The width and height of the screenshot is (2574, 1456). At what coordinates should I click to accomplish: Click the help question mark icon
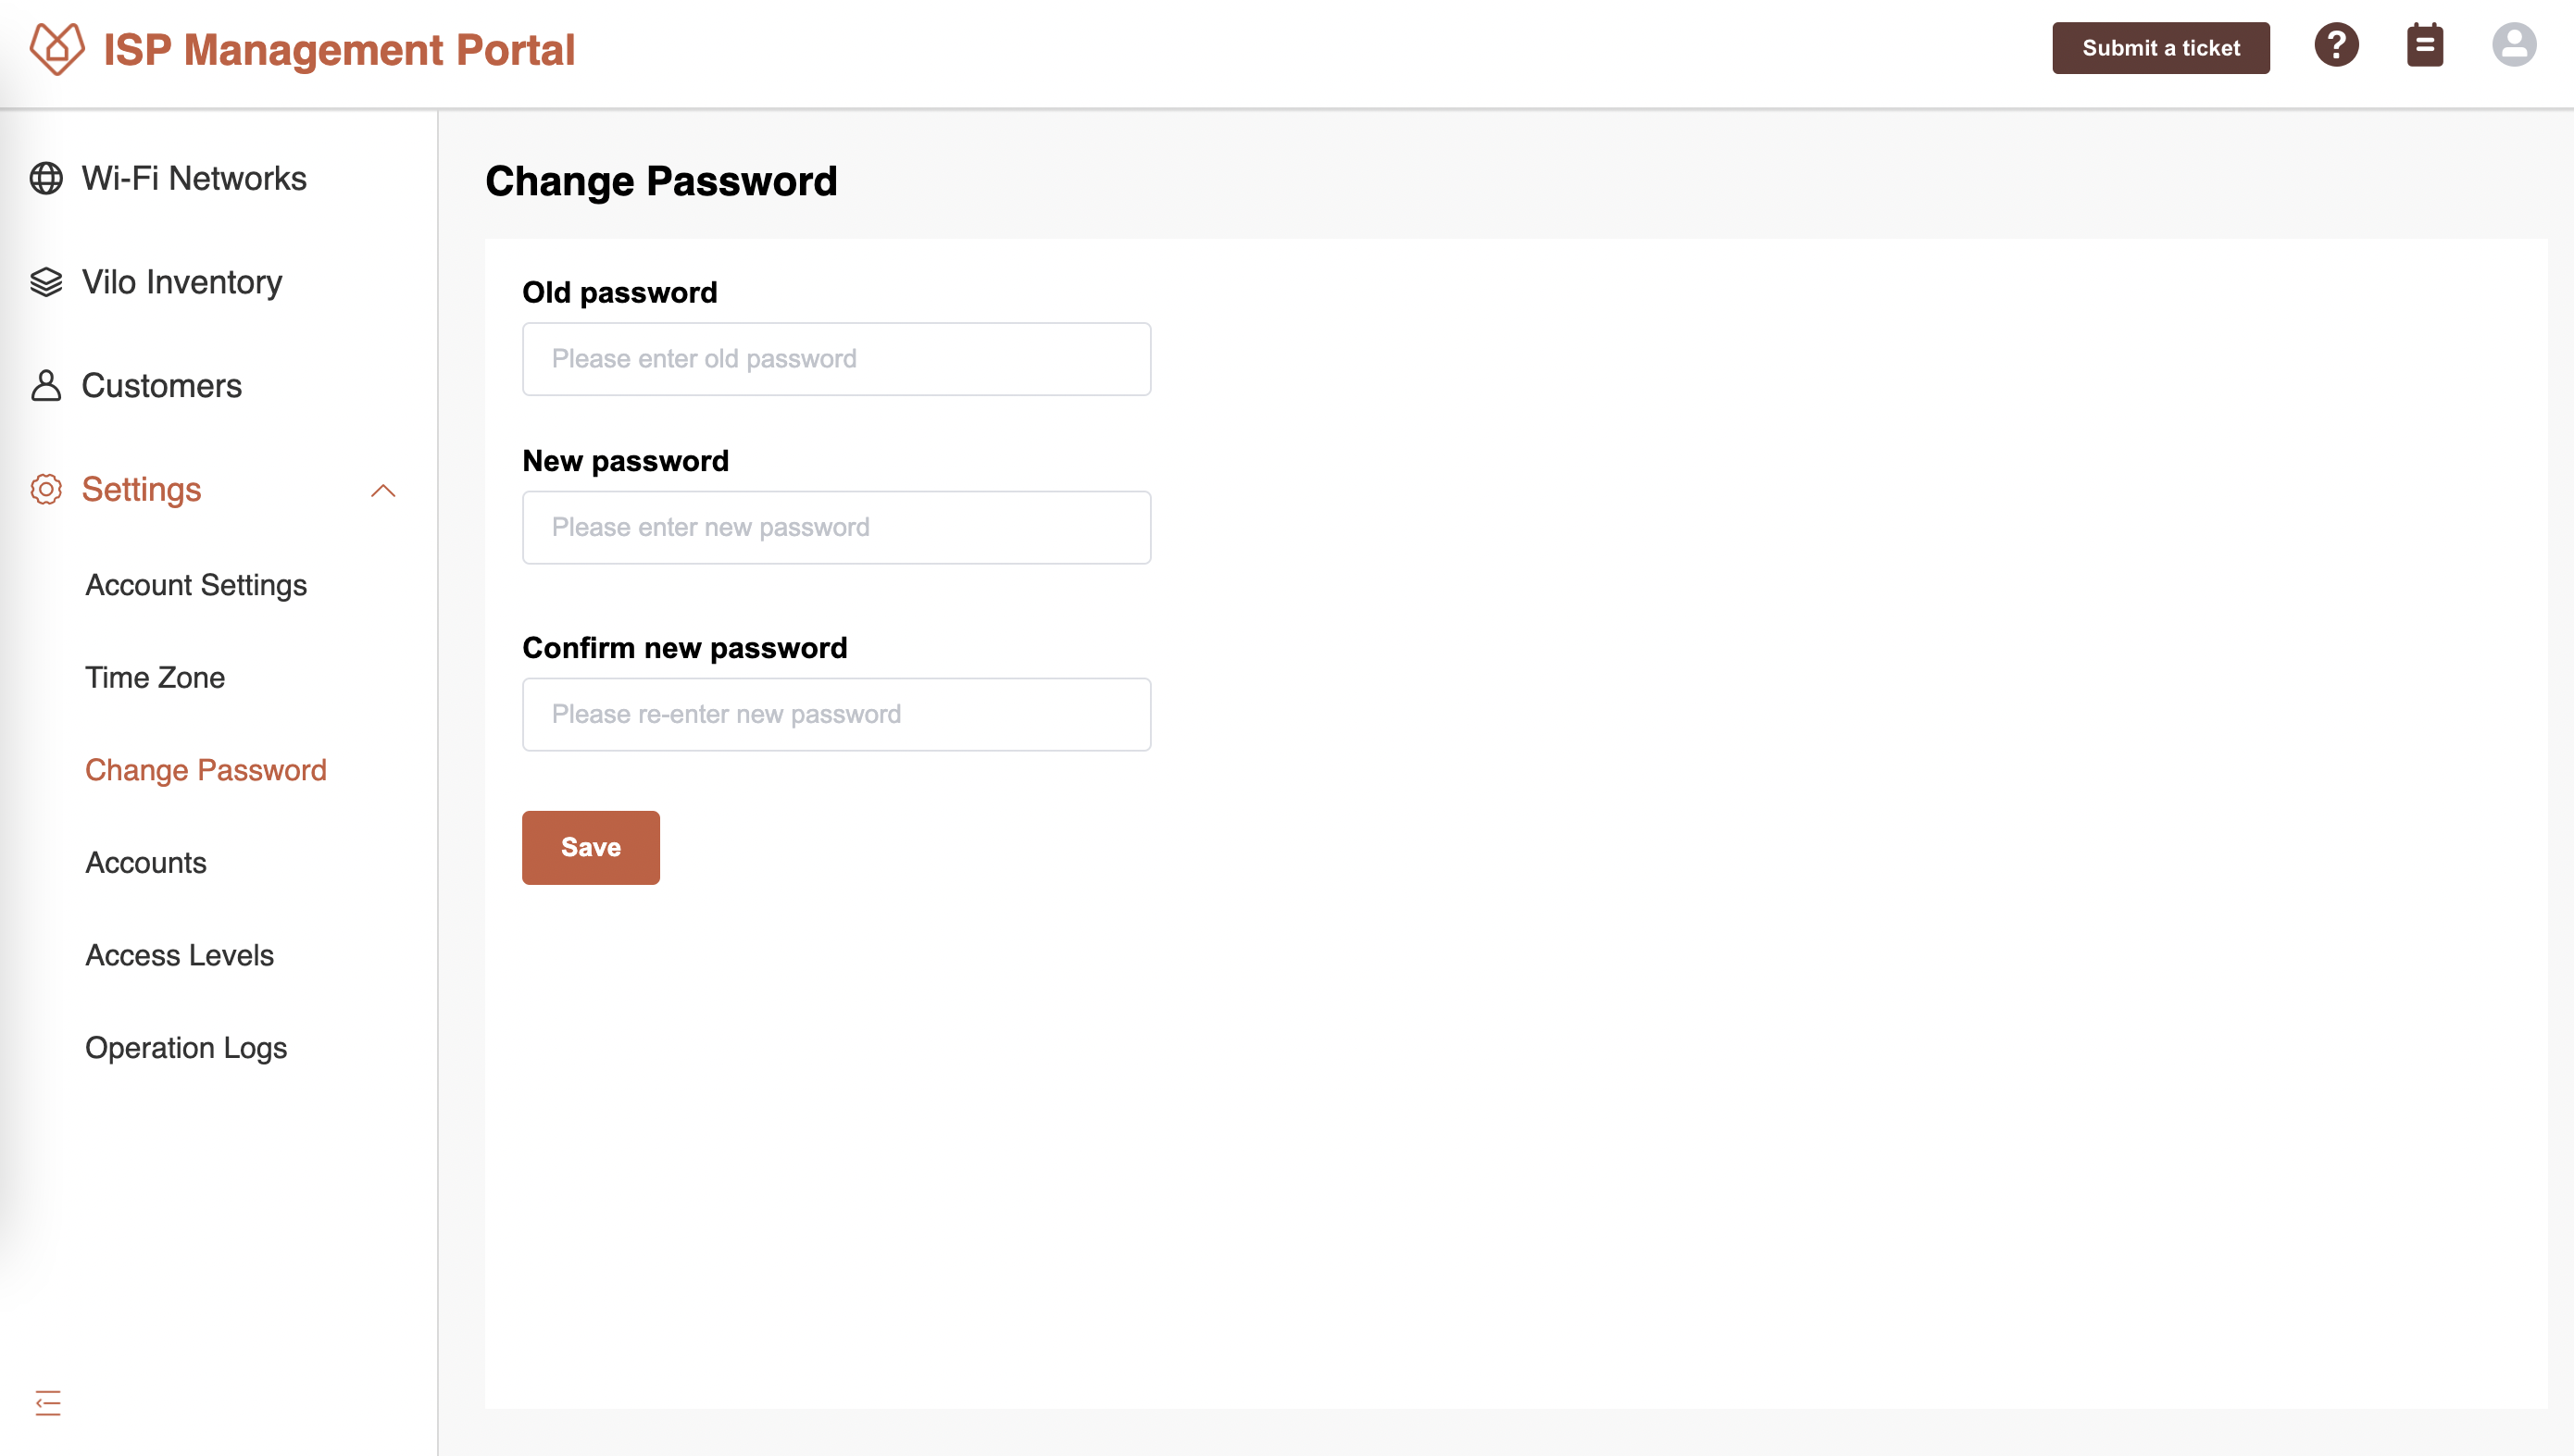tap(2338, 45)
